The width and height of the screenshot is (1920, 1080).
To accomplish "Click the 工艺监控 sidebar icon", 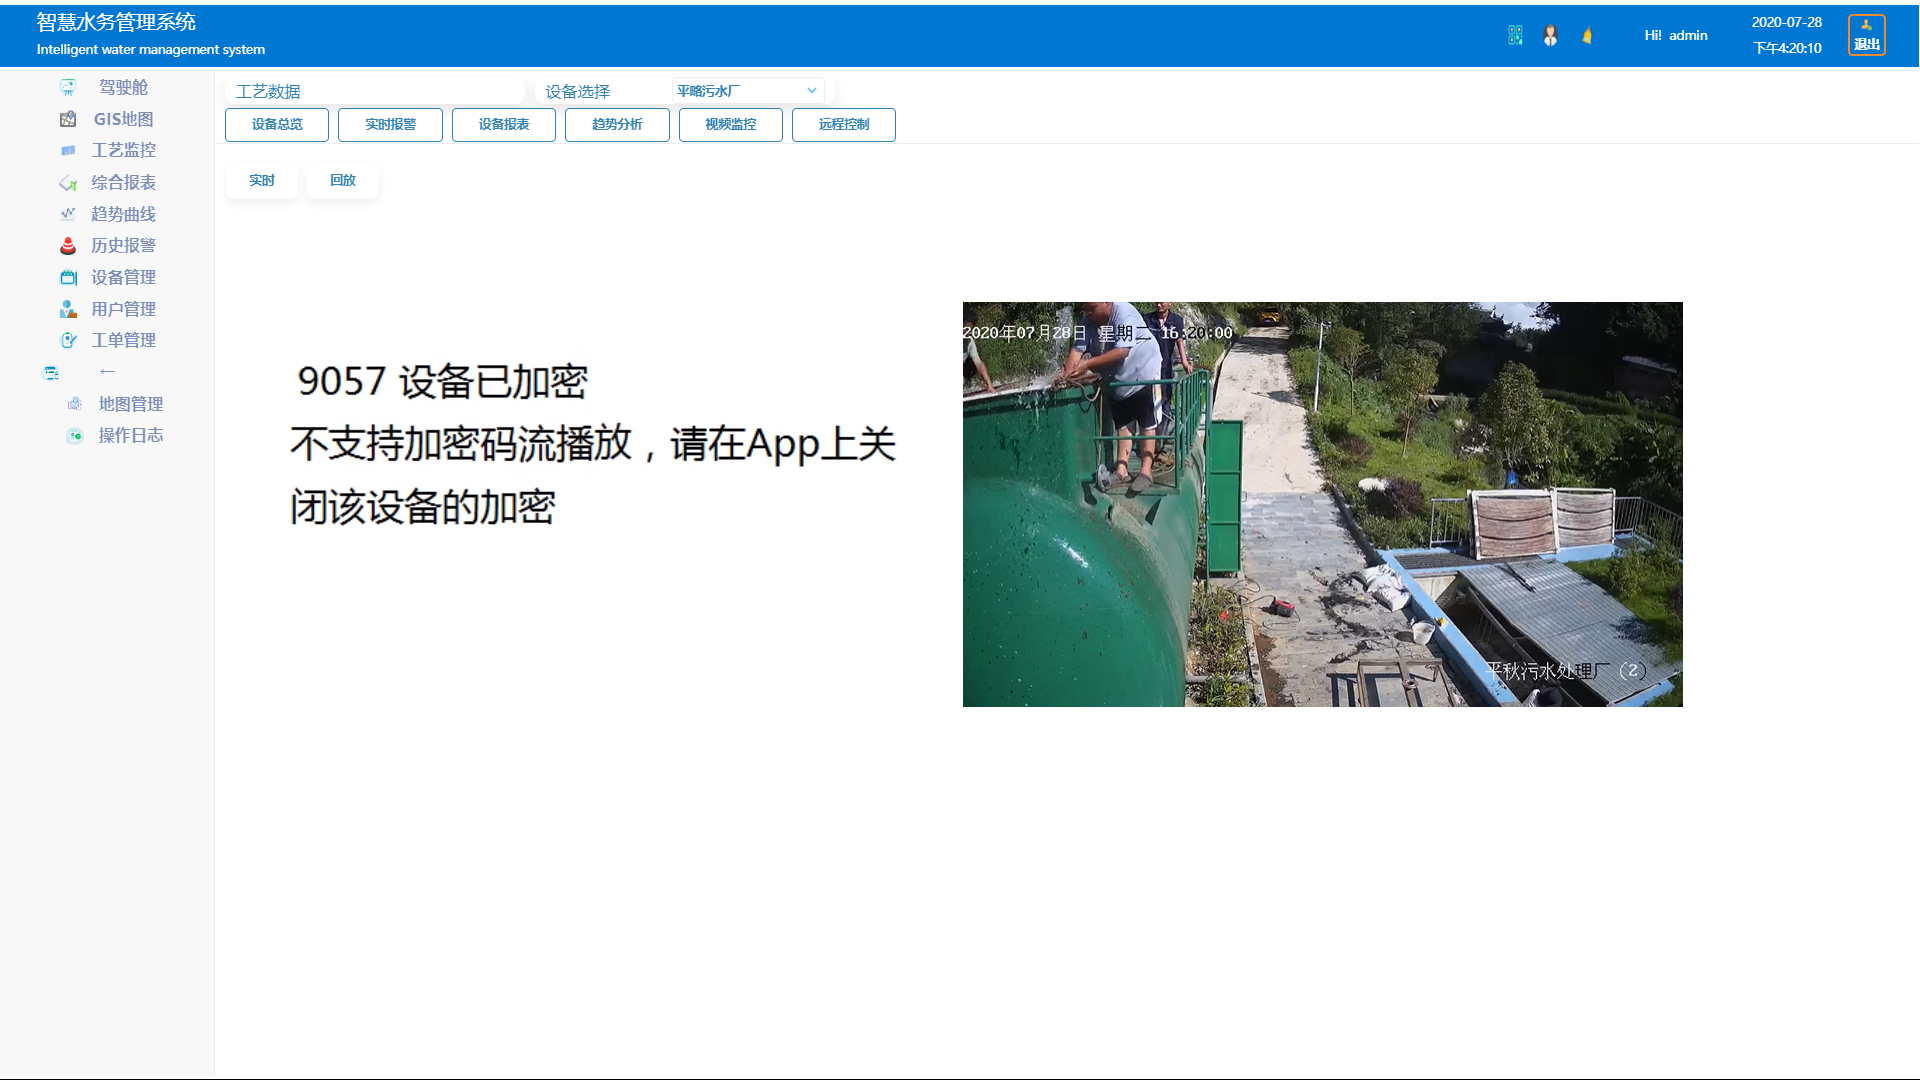I will point(68,150).
